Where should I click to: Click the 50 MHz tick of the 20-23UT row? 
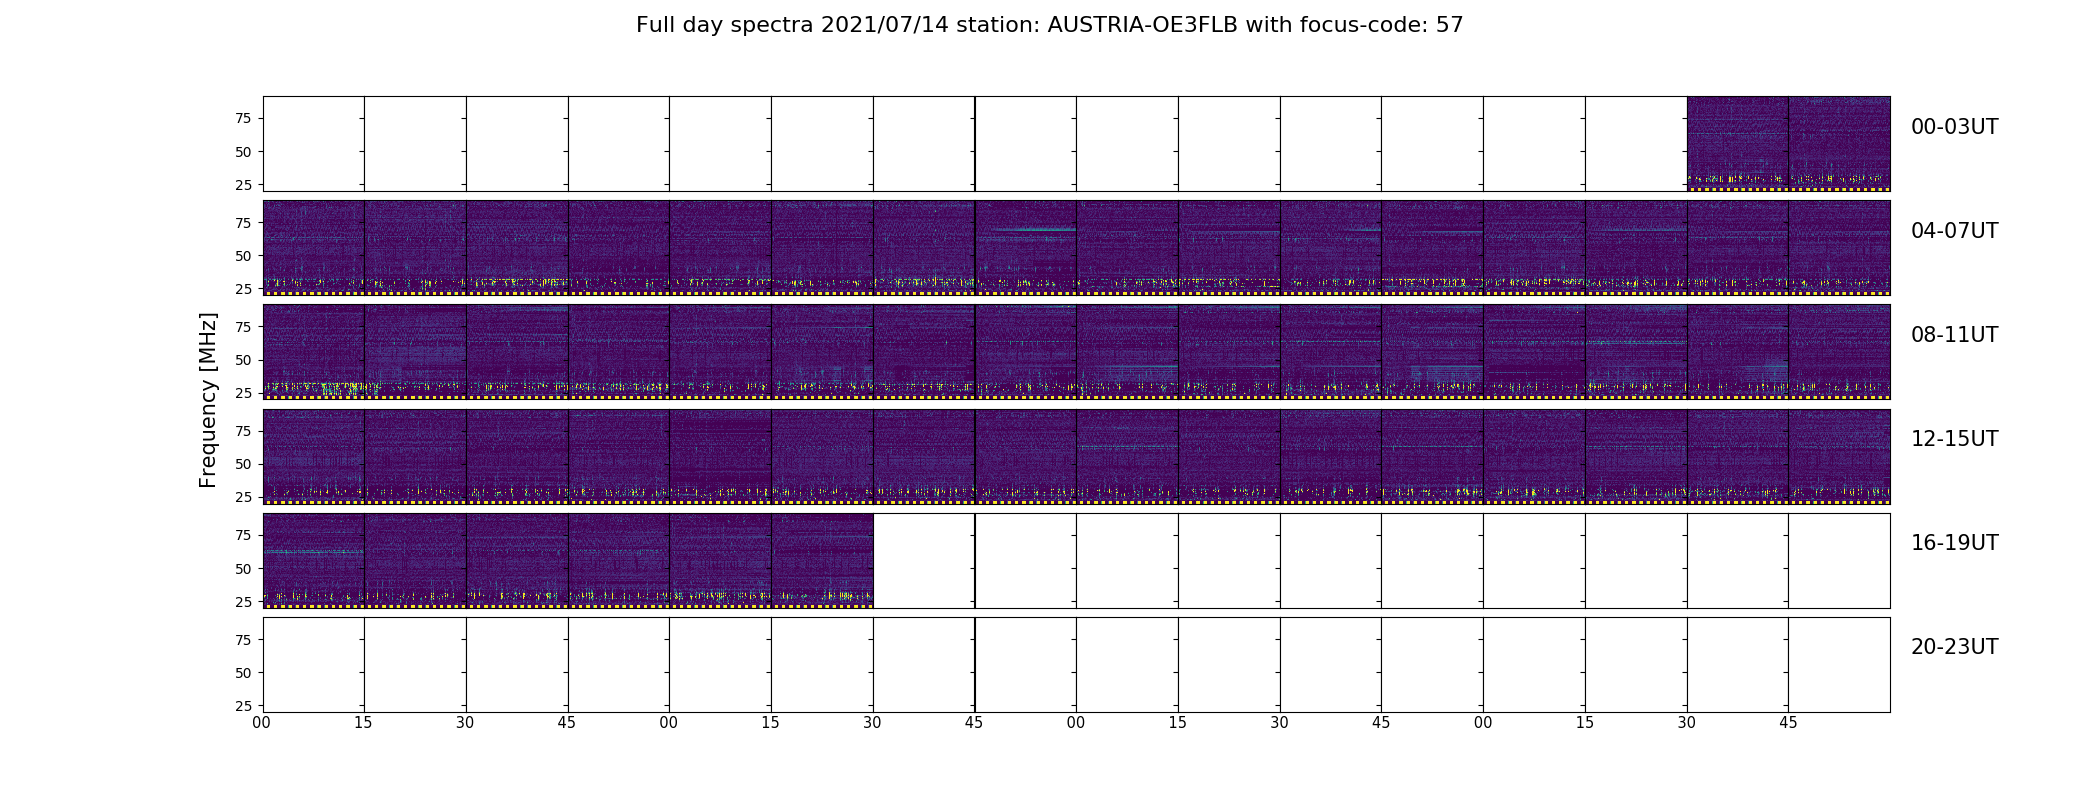pos(243,673)
